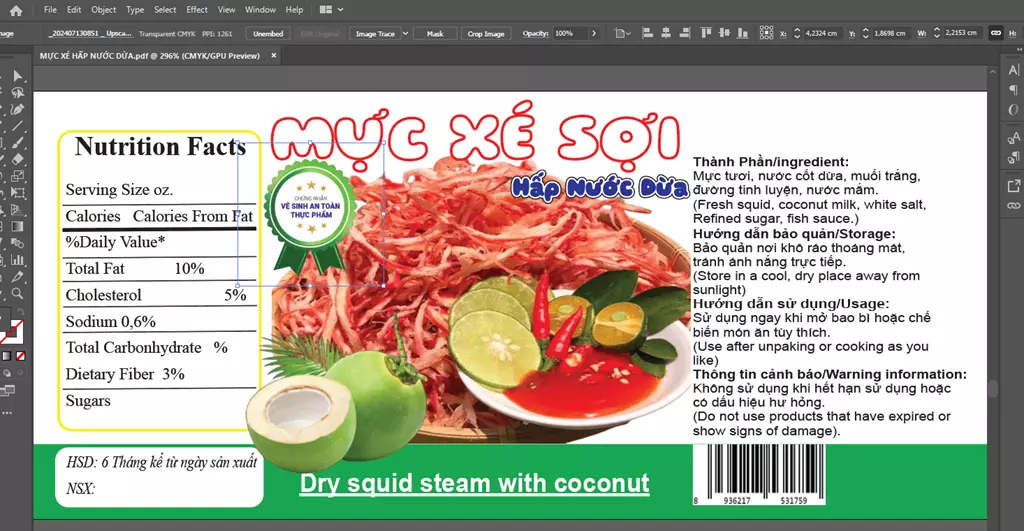Open the Asset Export panel icon on right dock
The height and width of the screenshot is (531, 1024).
(x=1014, y=186)
